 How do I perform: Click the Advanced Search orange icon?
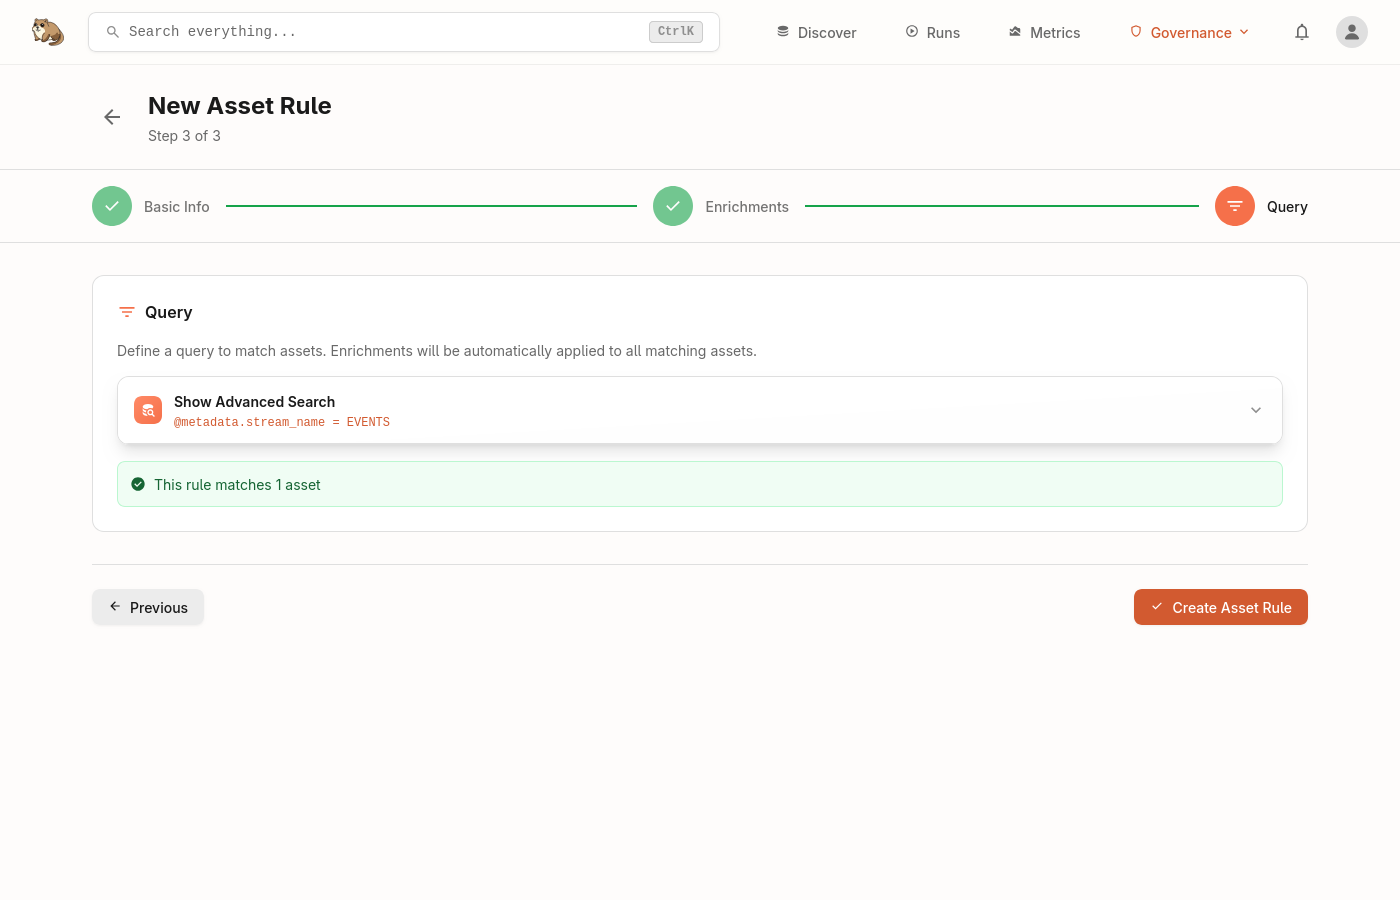(x=148, y=410)
